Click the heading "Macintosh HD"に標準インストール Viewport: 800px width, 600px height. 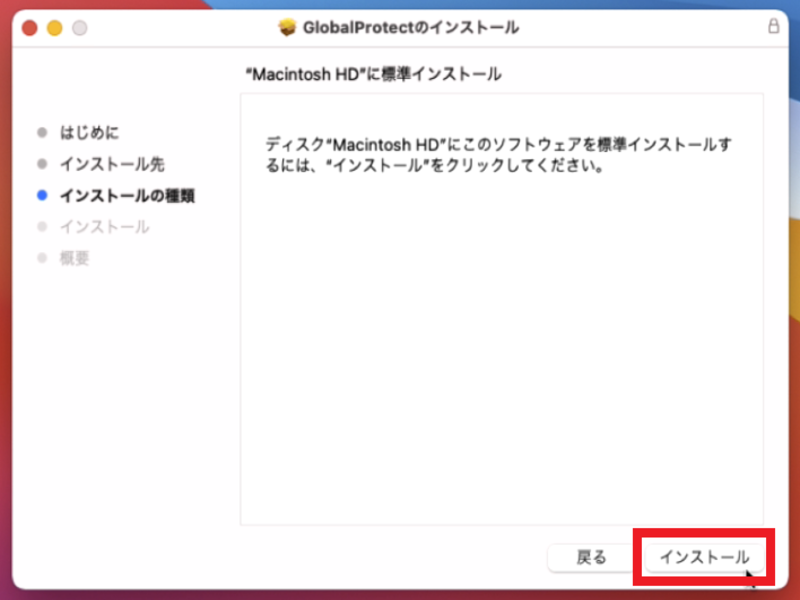click(x=373, y=74)
